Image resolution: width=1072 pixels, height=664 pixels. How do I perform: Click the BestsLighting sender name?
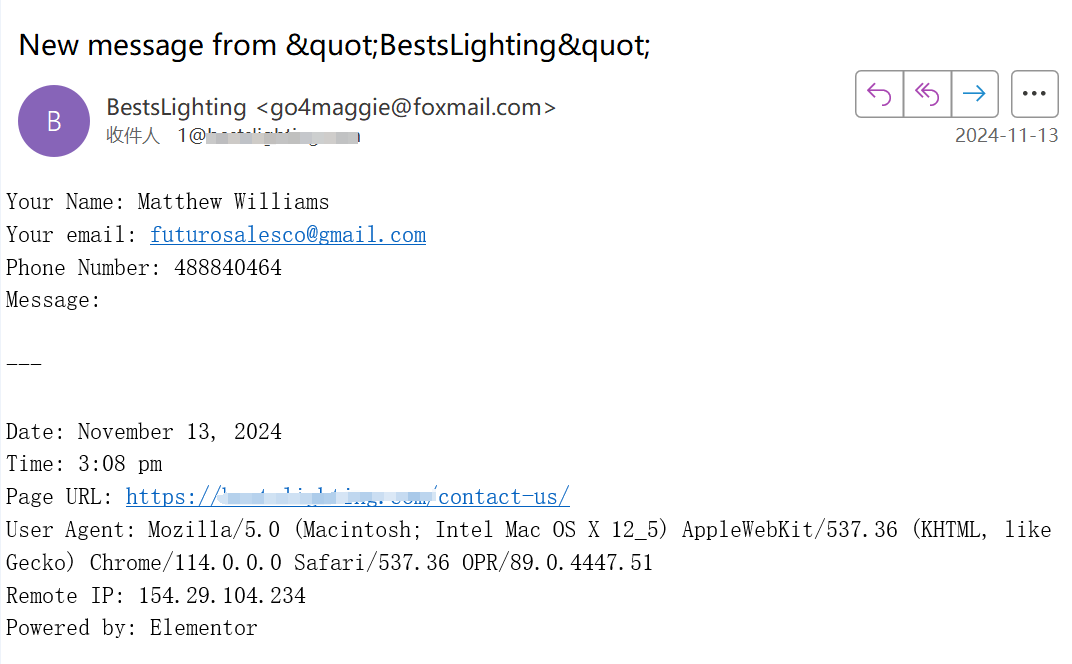pyautogui.click(x=176, y=107)
